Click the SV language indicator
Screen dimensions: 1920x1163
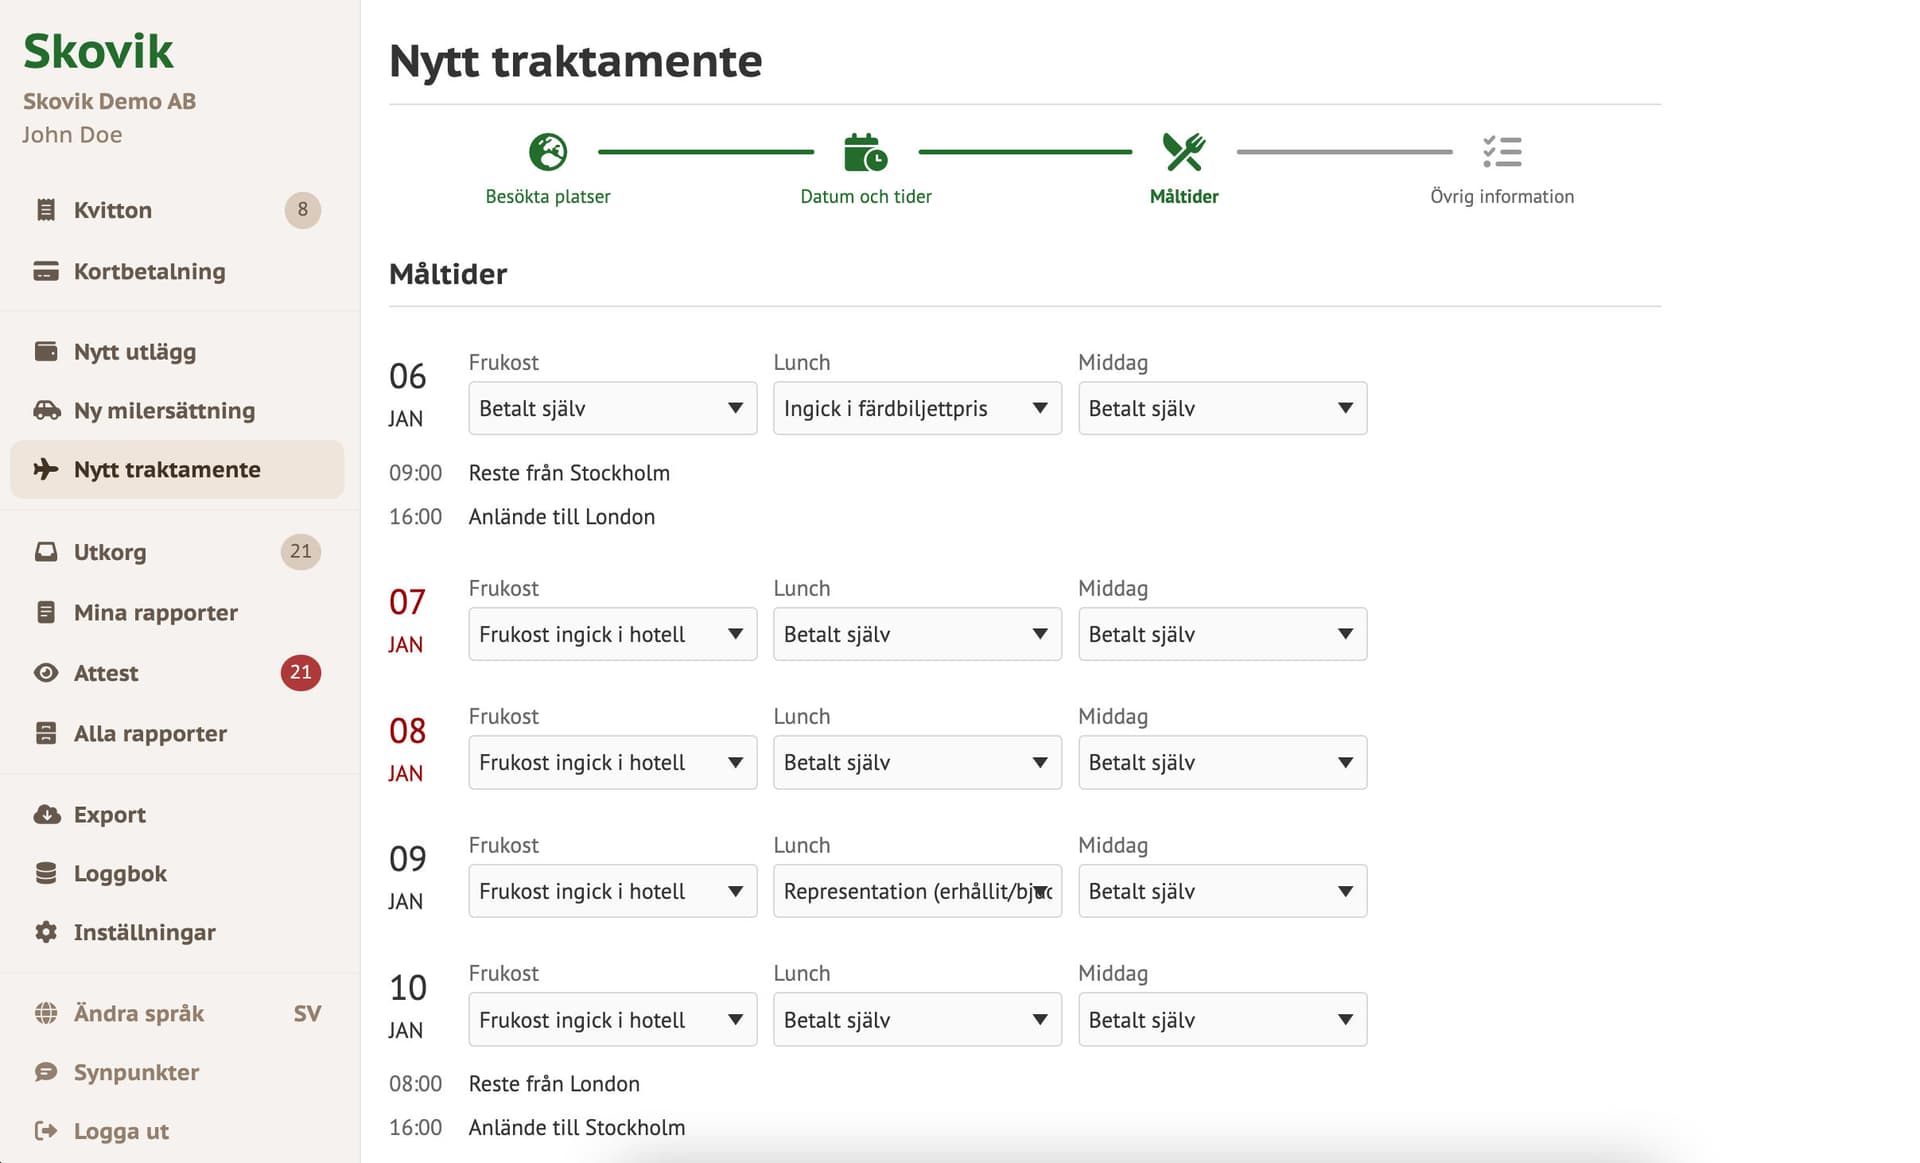pos(307,1013)
